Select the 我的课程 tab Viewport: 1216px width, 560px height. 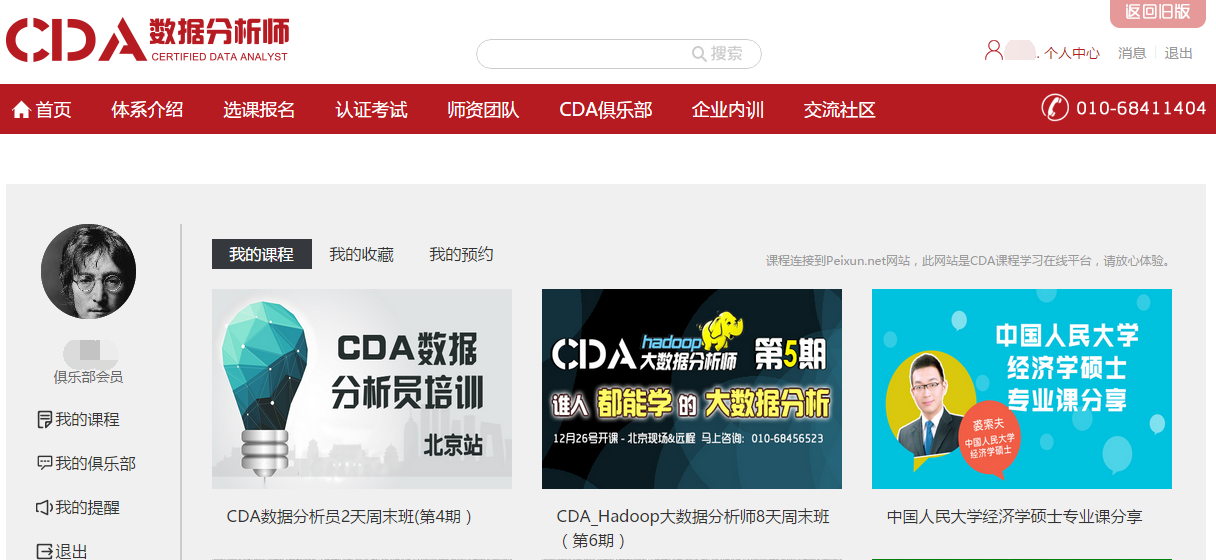pos(262,254)
